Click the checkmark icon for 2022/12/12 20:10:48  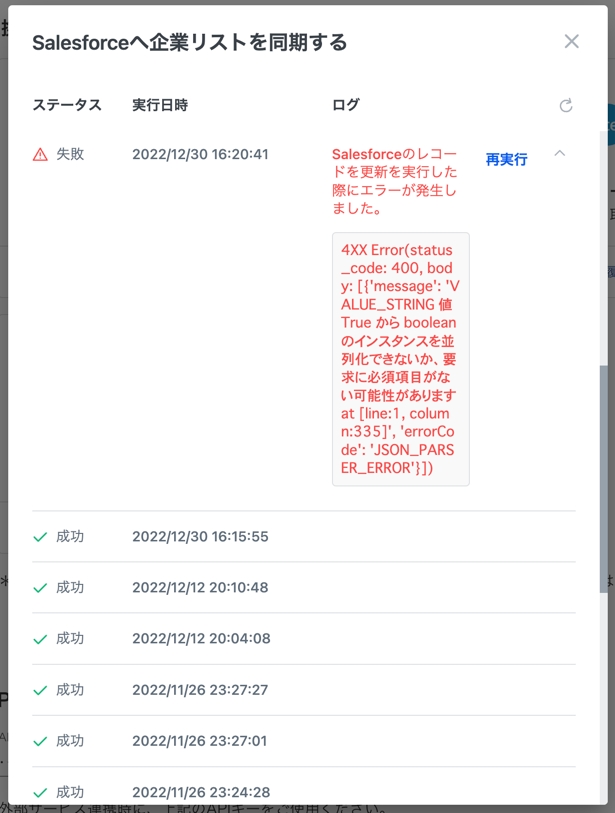(x=40, y=588)
